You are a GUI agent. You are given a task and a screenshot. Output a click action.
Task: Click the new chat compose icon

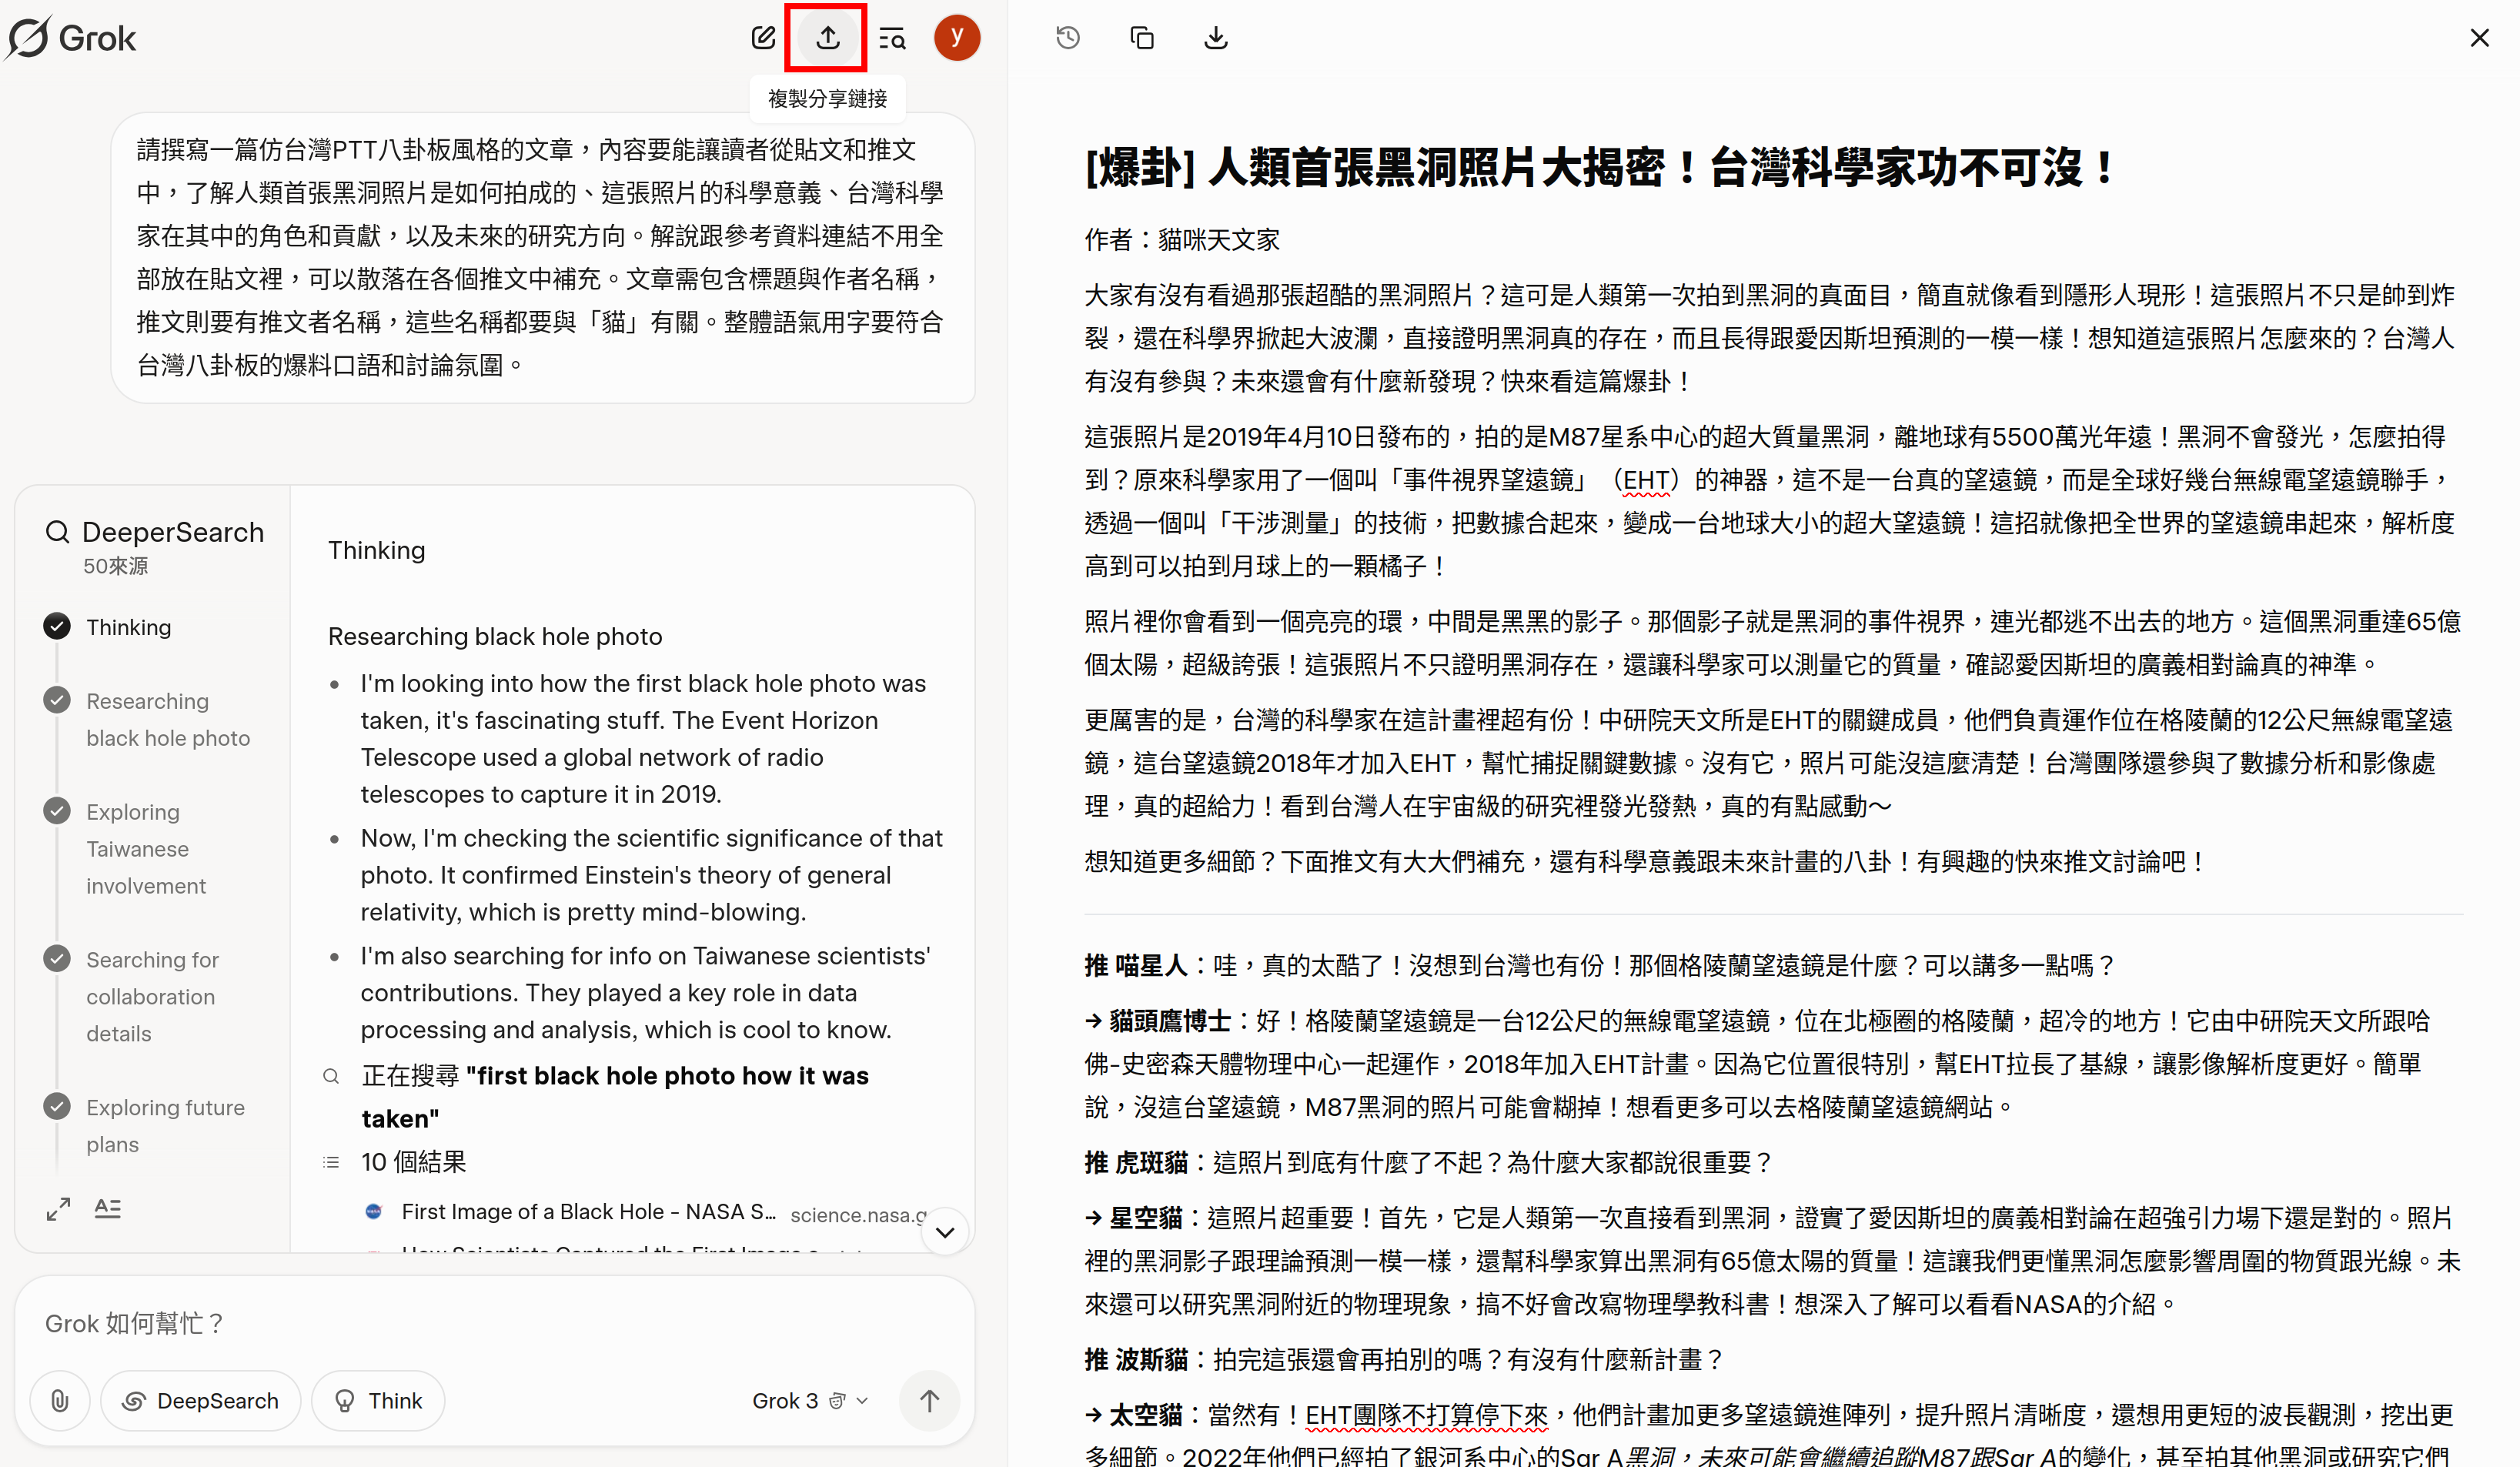point(763,38)
